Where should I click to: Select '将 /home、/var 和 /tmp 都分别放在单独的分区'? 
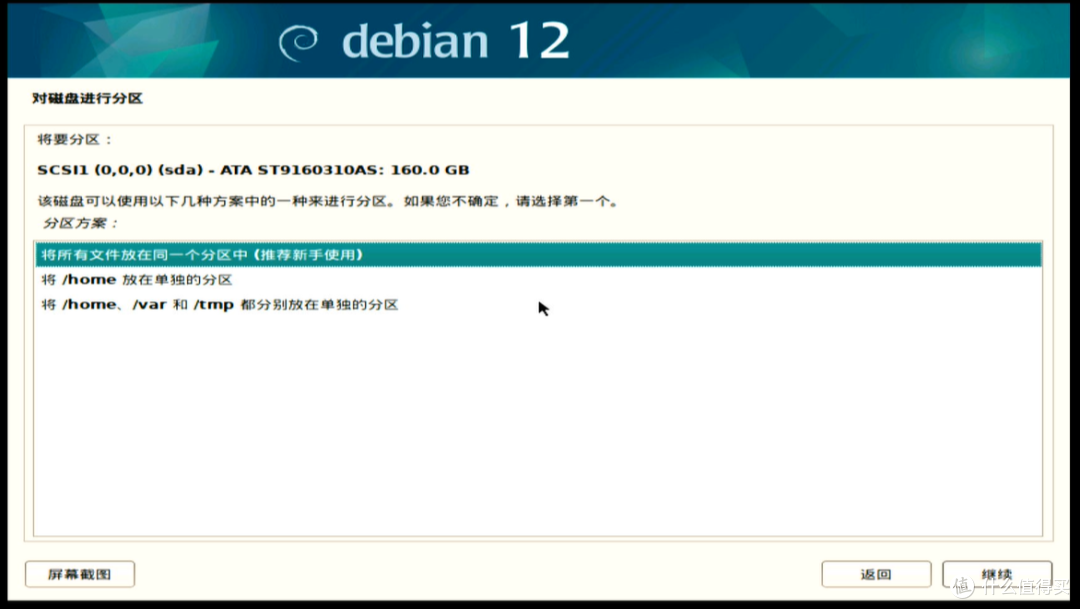coord(220,304)
